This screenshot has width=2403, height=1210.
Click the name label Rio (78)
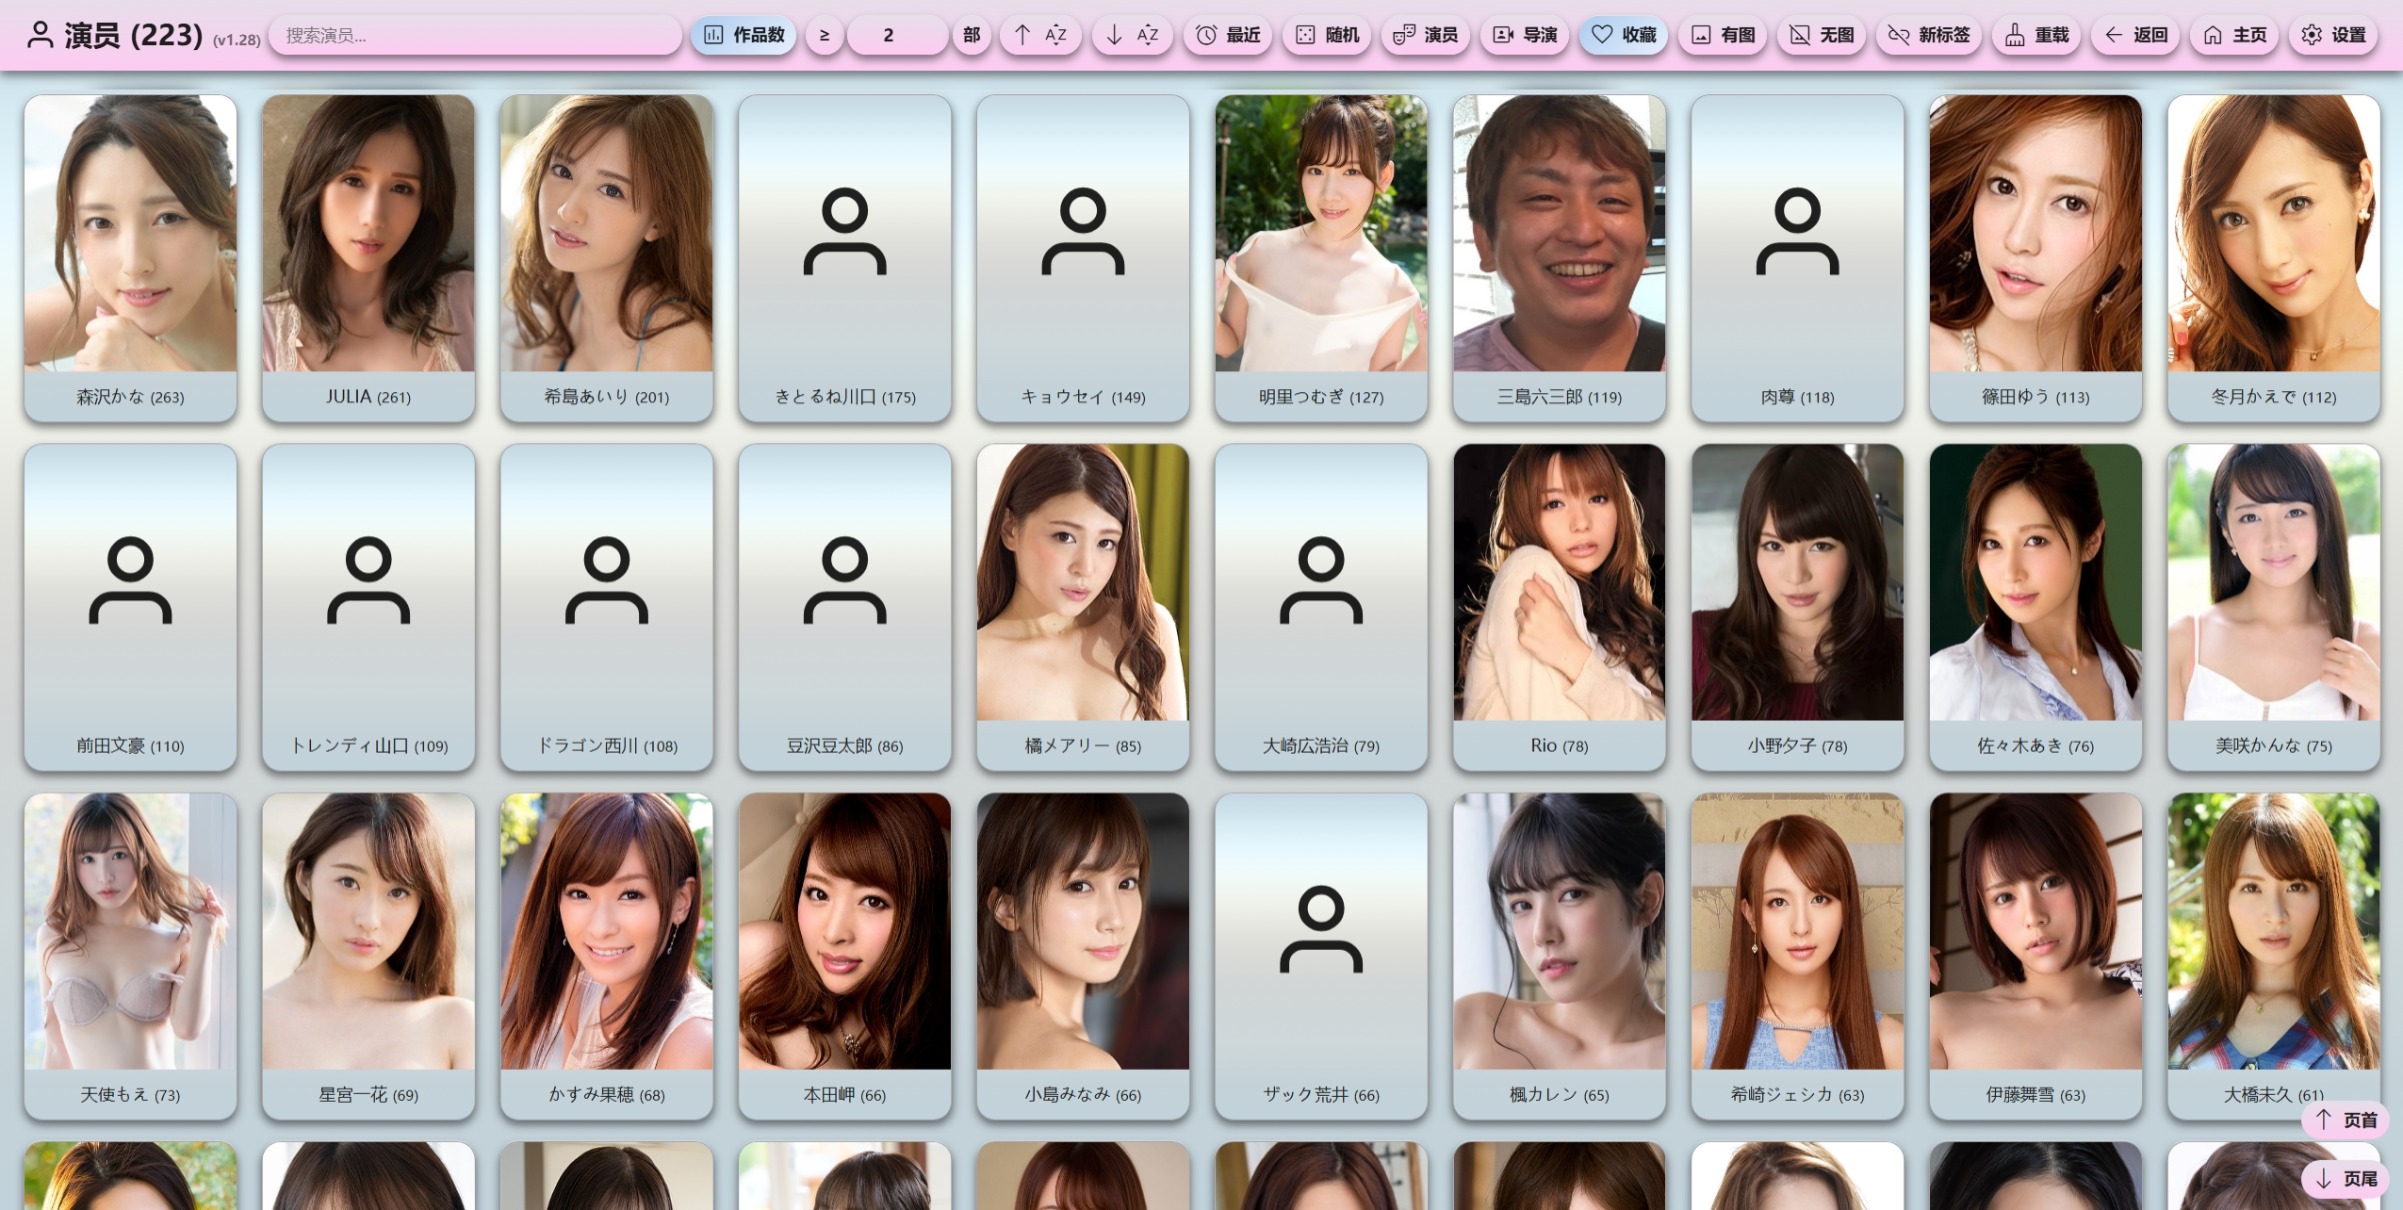(1559, 746)
